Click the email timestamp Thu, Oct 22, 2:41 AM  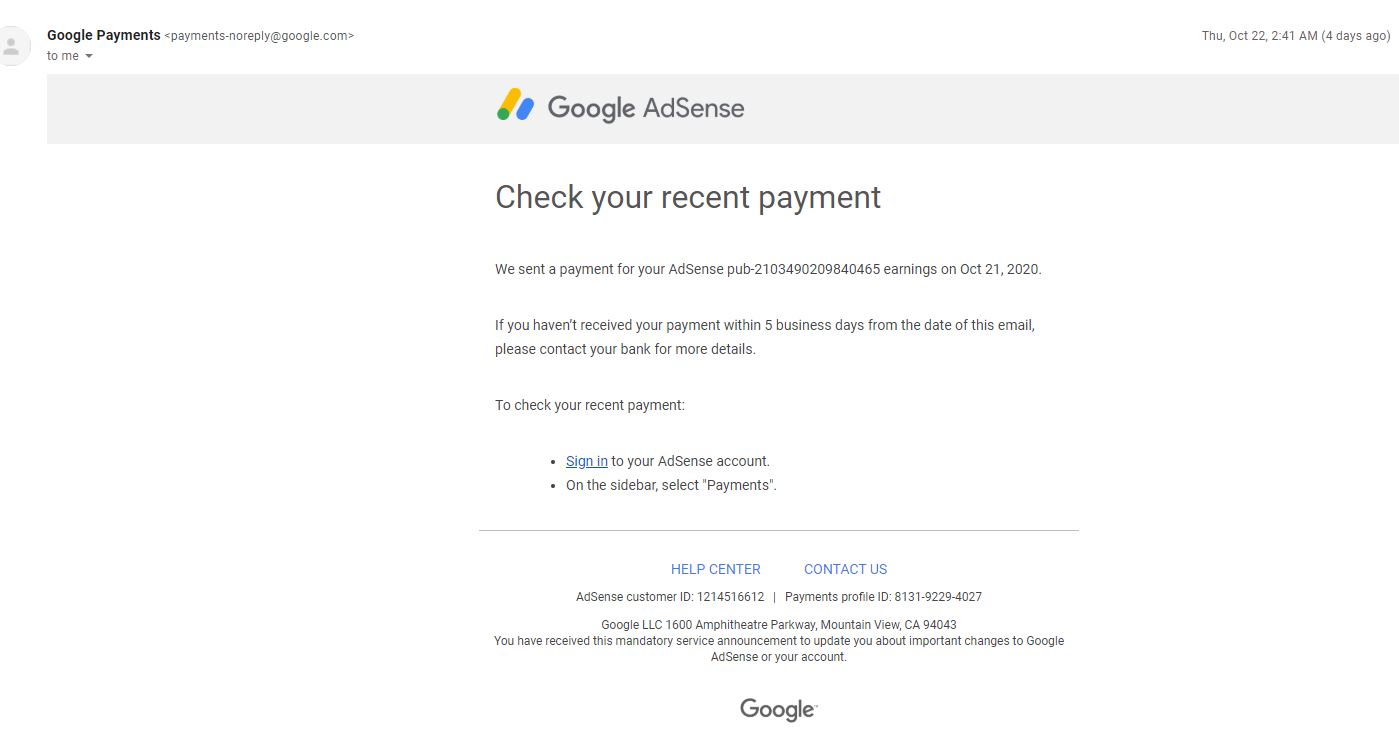point(1296,36)
